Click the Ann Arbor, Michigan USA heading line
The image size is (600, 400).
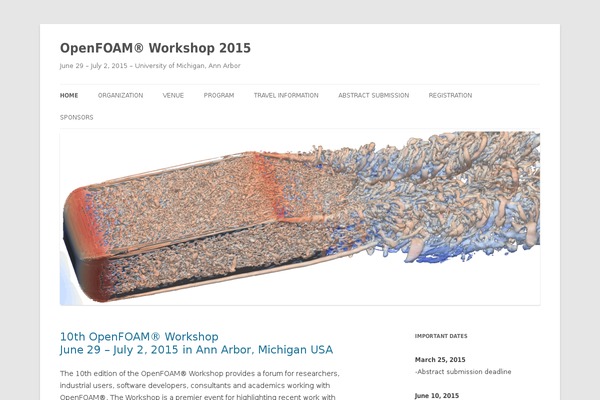click(x=196, y=350)
